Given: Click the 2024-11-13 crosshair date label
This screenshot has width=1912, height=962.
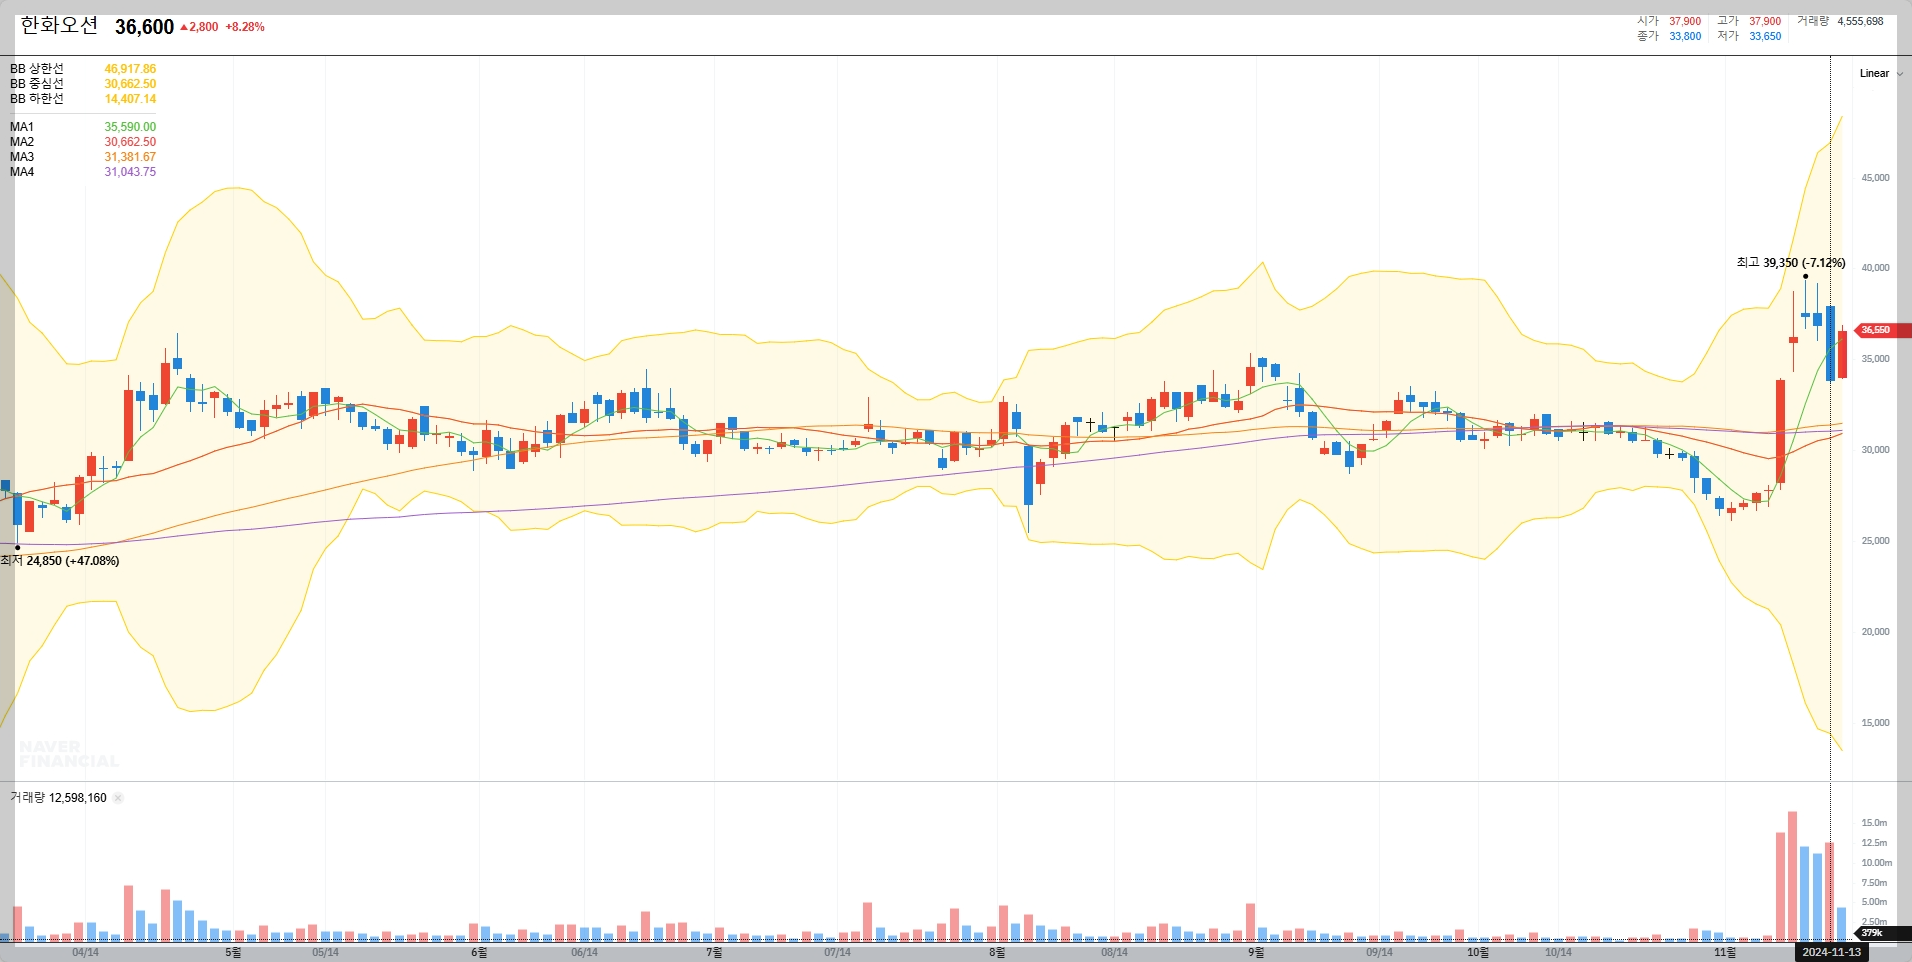Looking at the screenshot, I should pyautogui.click(x=1831, y=952).
